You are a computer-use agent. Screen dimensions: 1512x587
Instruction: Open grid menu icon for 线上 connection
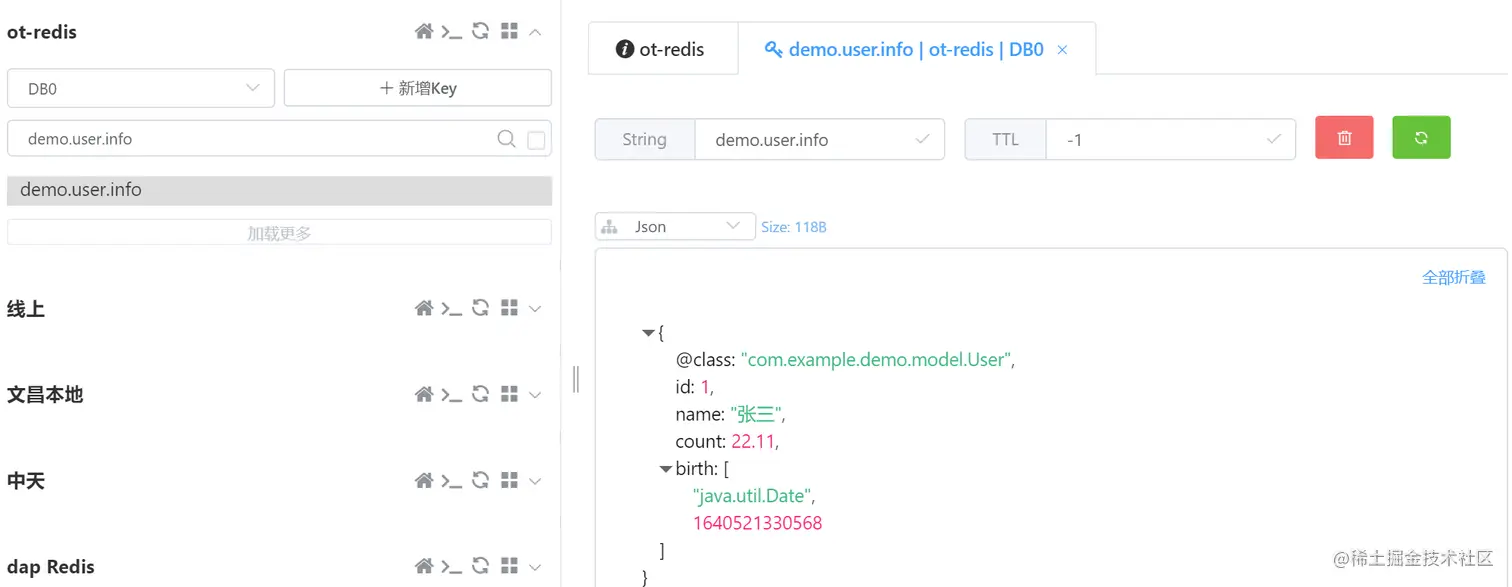tap(509, 308)
